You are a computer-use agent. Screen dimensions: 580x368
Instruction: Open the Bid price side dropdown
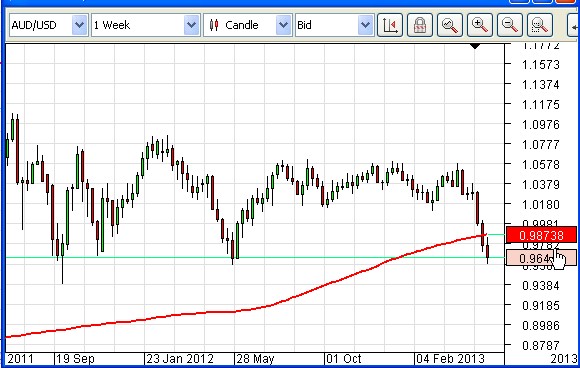pyautogui.click(x=365, y=25)
